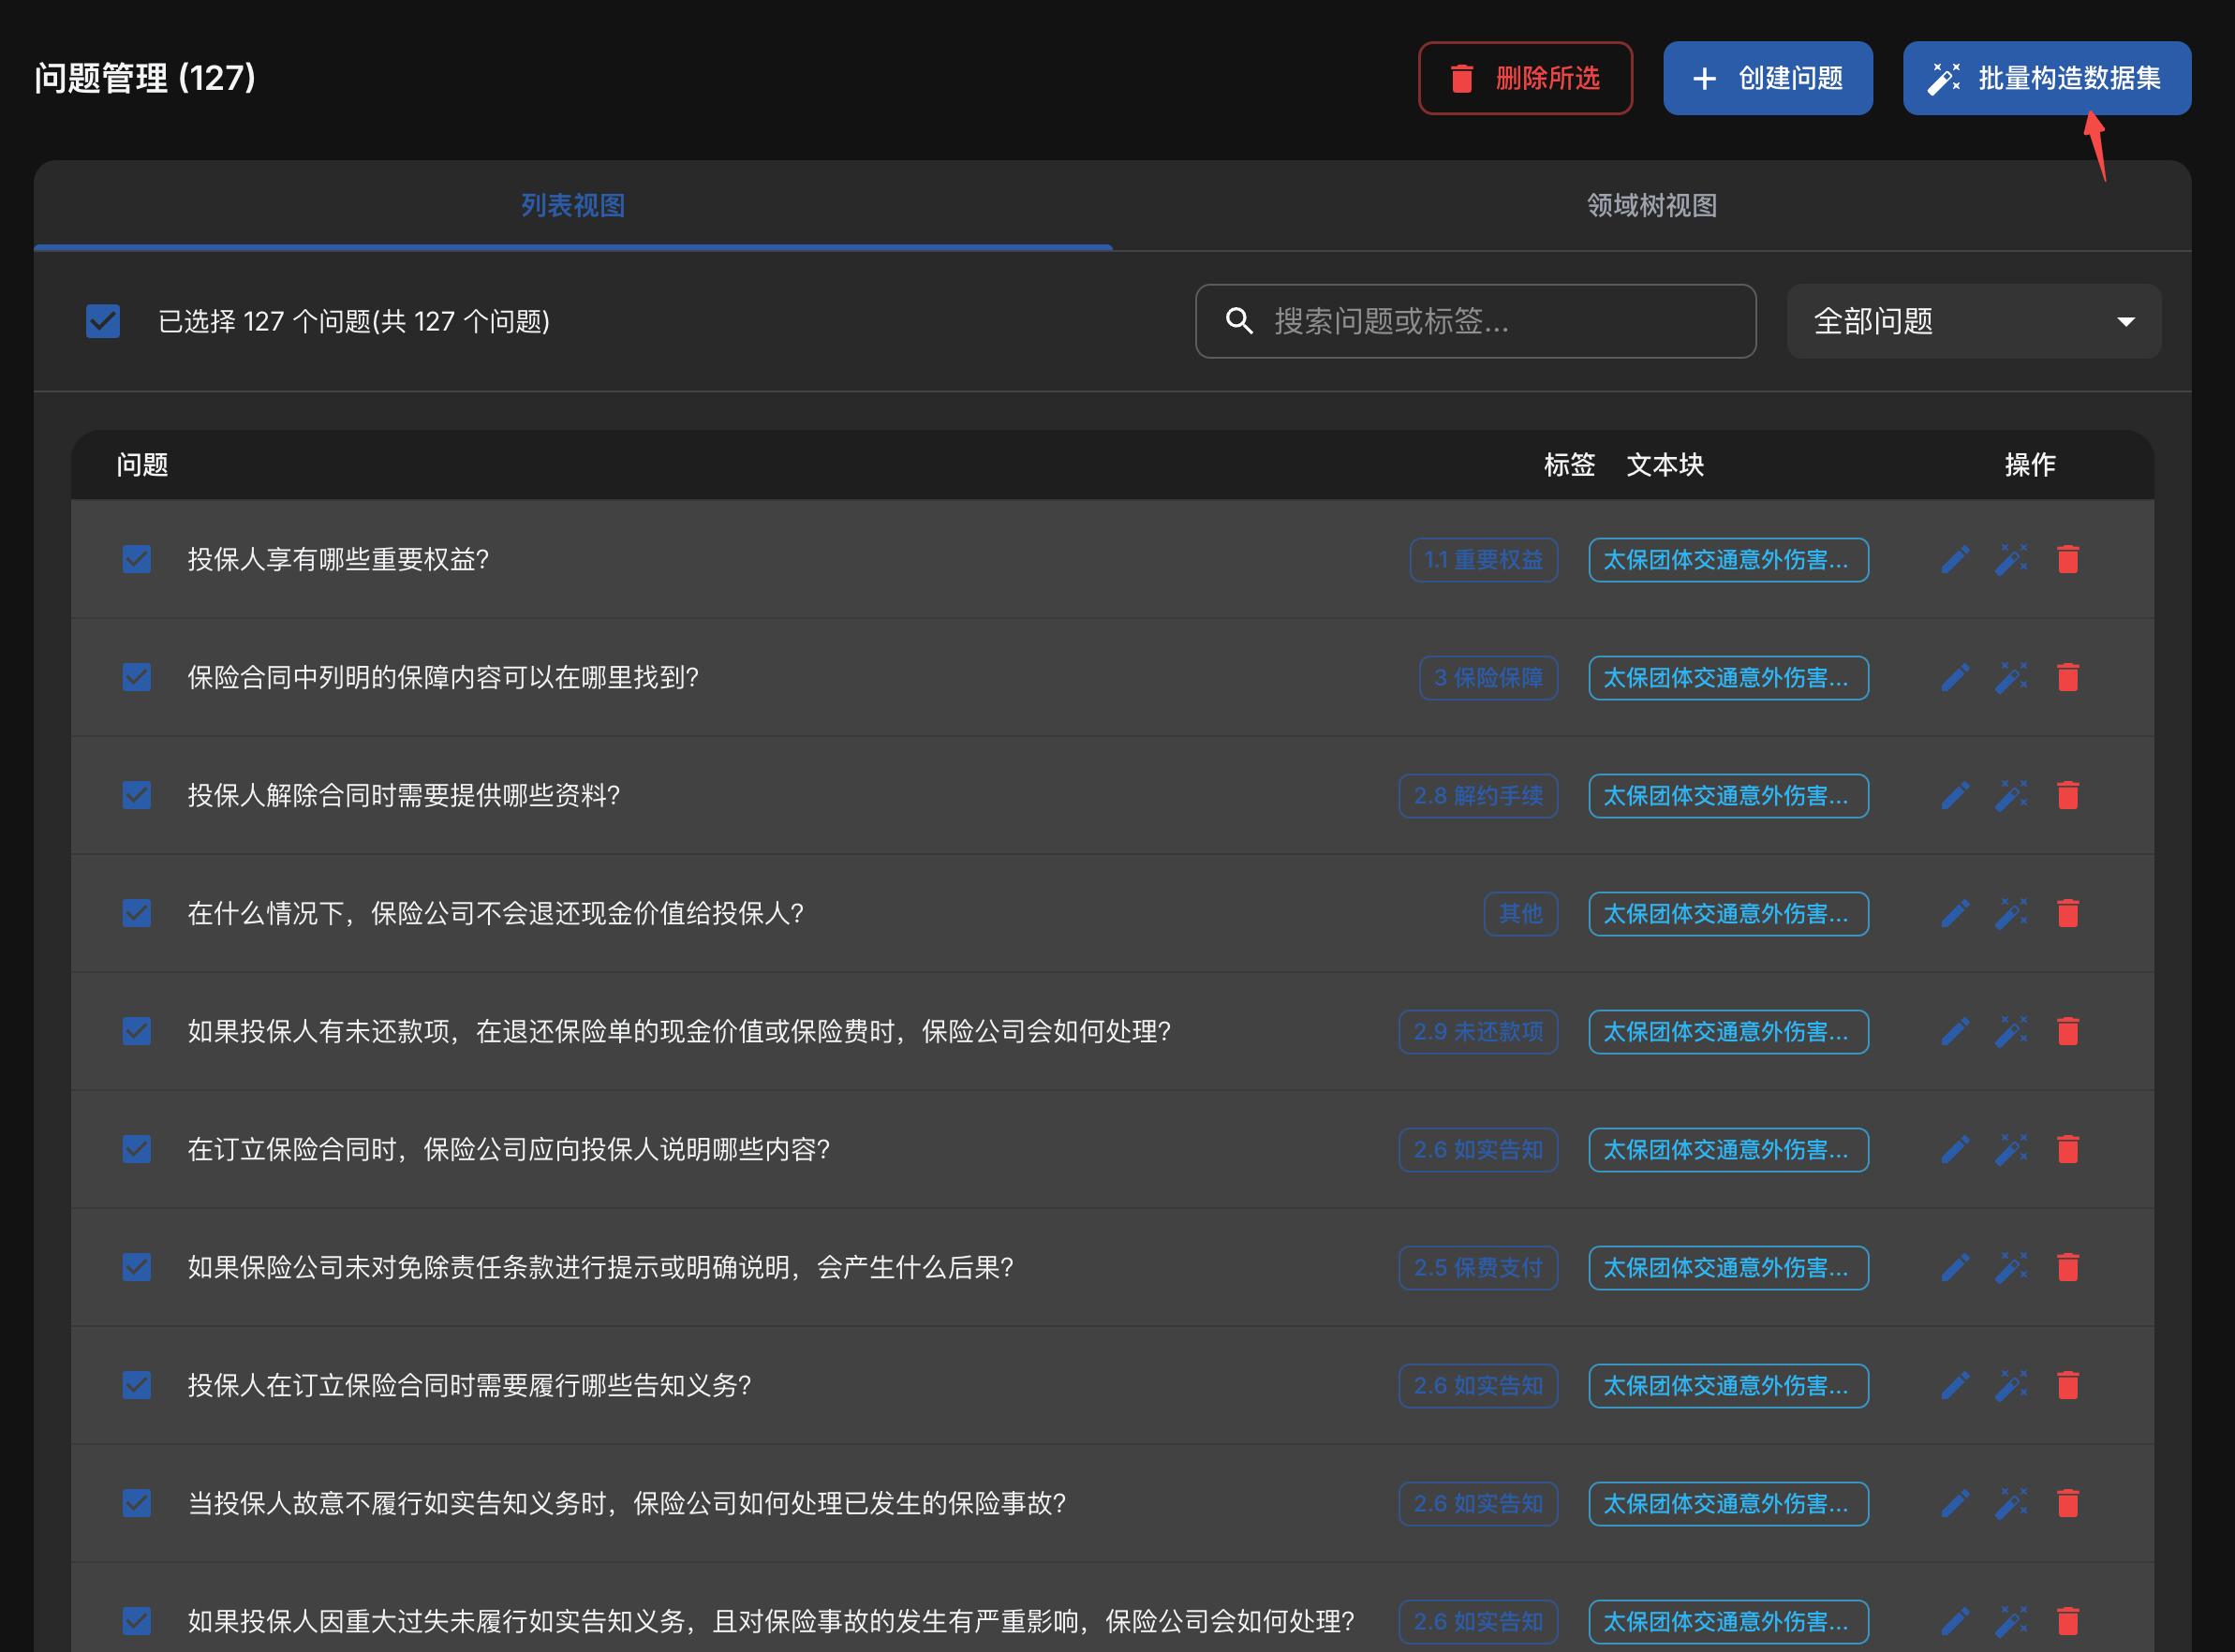Delete the question about 保险合同保障内容
This screenshot has width=2235, height=1652.
click(2068, 677)
